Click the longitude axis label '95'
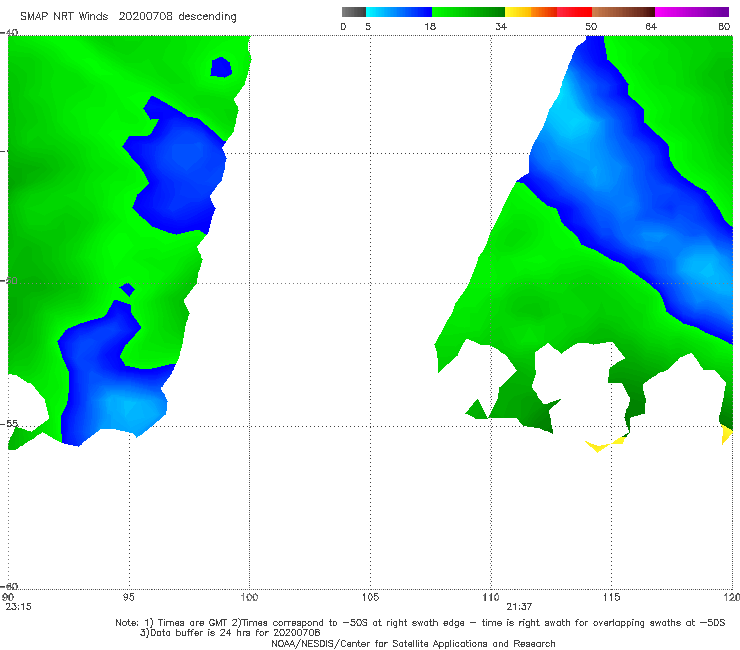This screenshot has width=740, height=650. pos(128,597)
